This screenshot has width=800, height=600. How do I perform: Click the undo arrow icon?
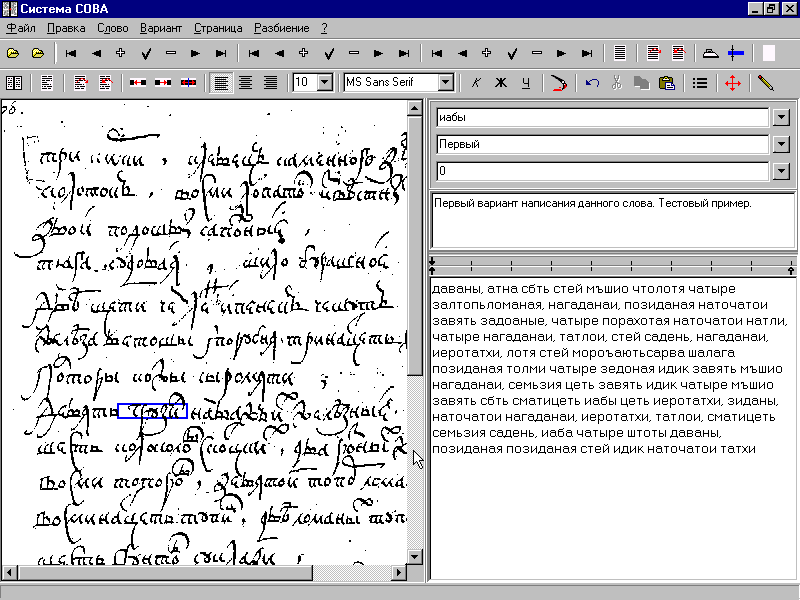pyautogui.click(x=593, y=83)
